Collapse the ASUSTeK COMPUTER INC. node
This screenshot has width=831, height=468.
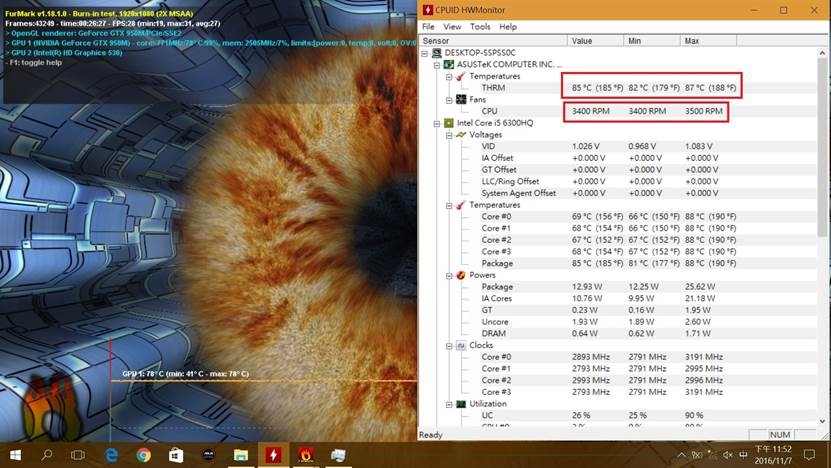point(437,65)
